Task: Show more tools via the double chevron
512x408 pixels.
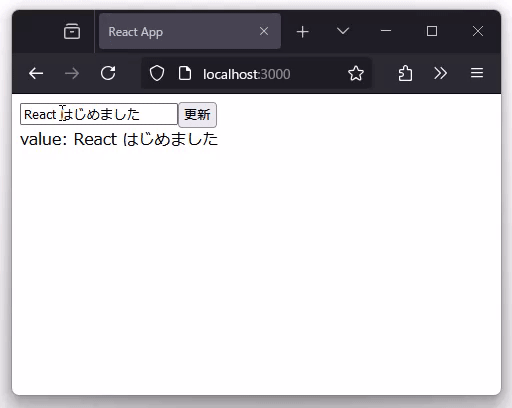Action: (x=441, y=73)
